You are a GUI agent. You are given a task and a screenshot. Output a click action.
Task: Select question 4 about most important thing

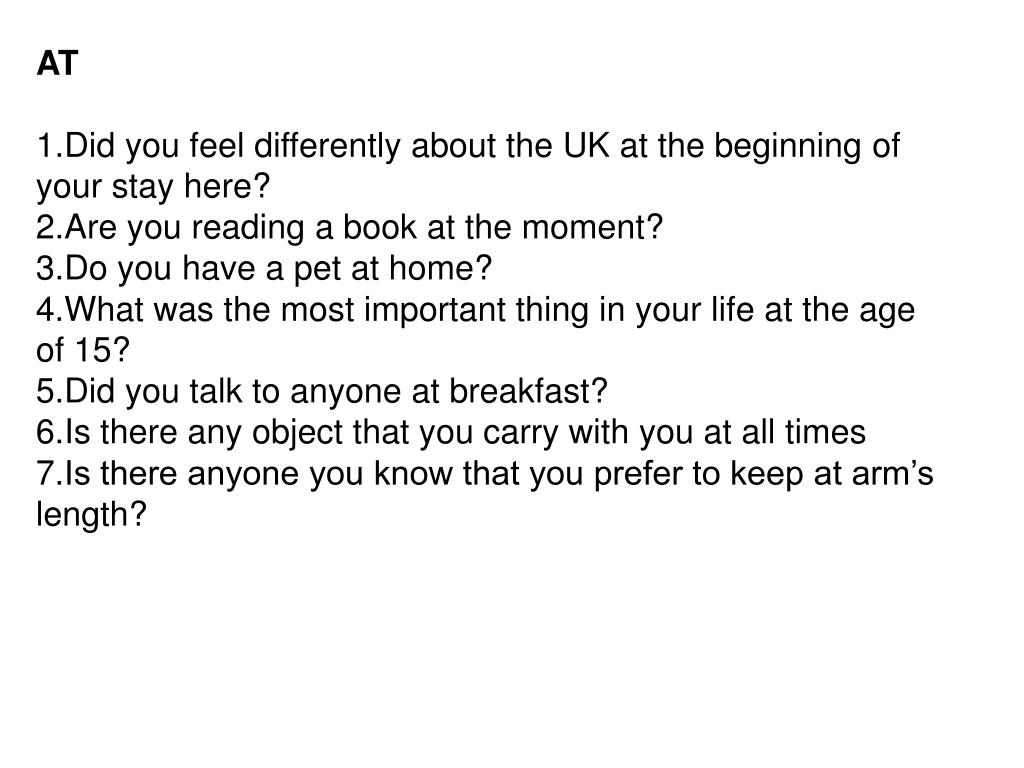475,330
